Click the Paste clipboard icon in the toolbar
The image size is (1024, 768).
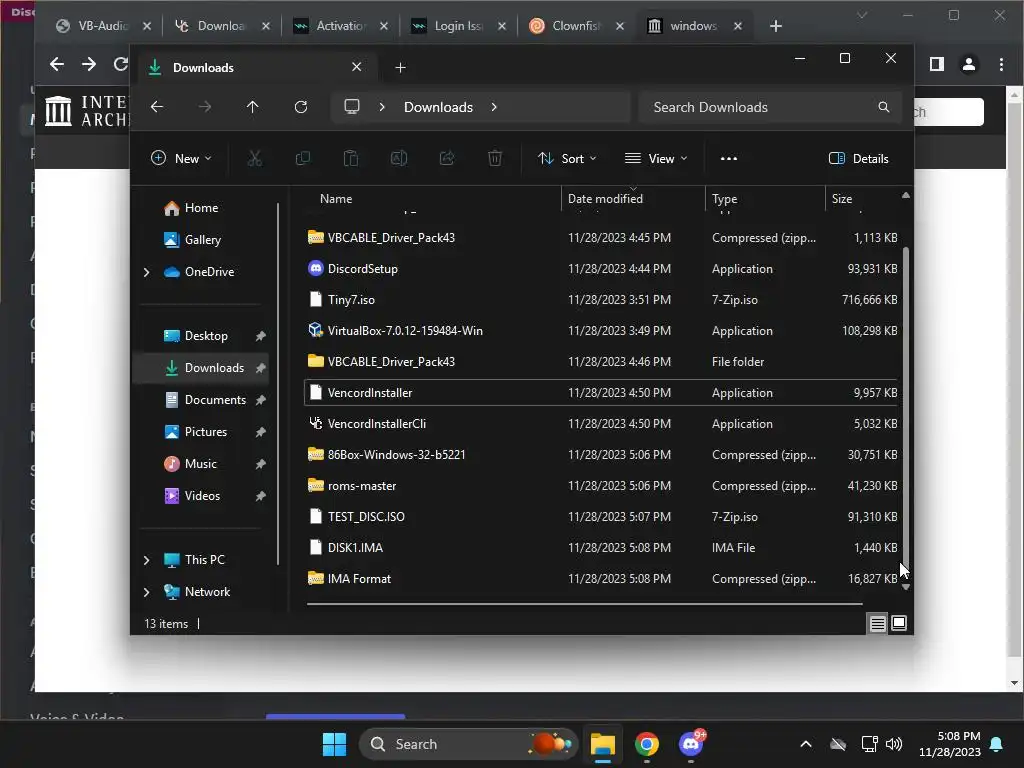click(351, 158)
